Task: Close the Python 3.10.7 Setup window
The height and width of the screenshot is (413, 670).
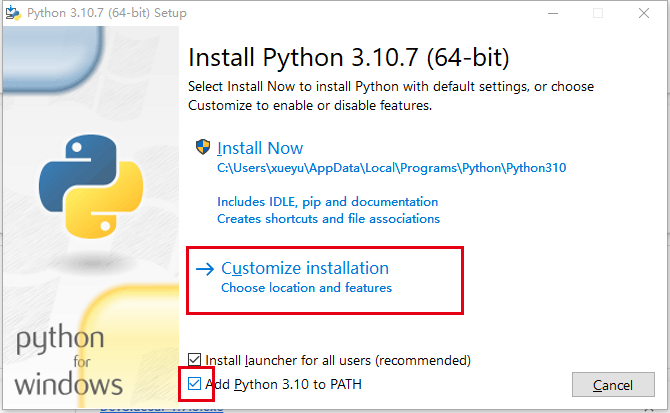Action: (x=644, y=13)
